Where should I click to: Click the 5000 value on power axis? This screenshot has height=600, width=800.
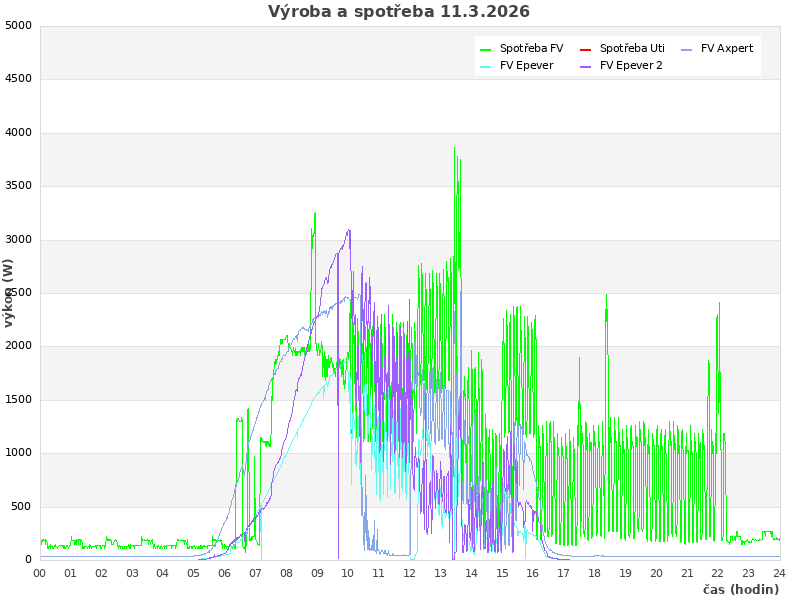[18, 25]
